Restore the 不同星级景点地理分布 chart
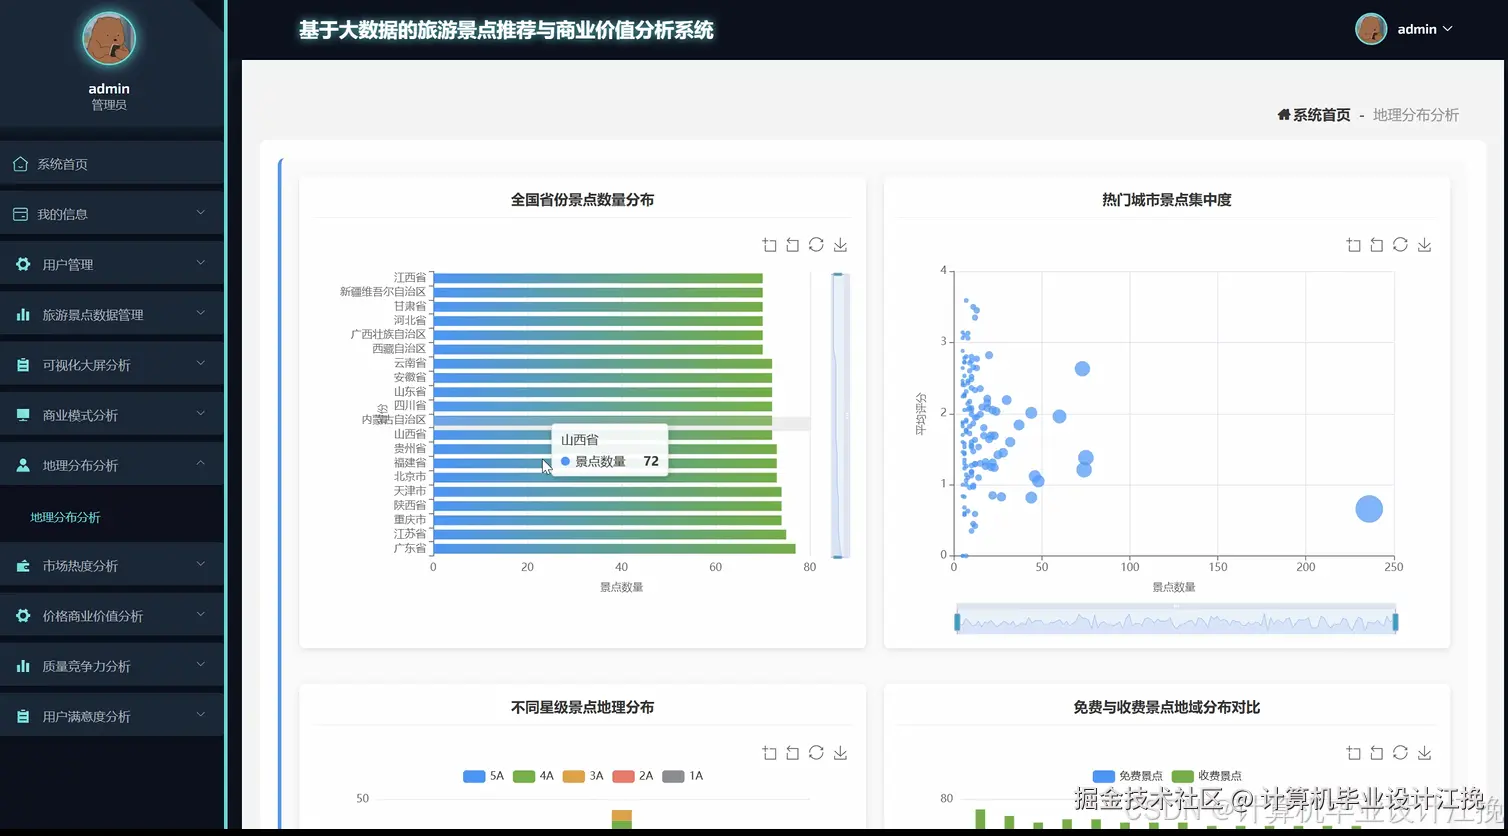Screen dimensions: 1508x836 [816, 753]
